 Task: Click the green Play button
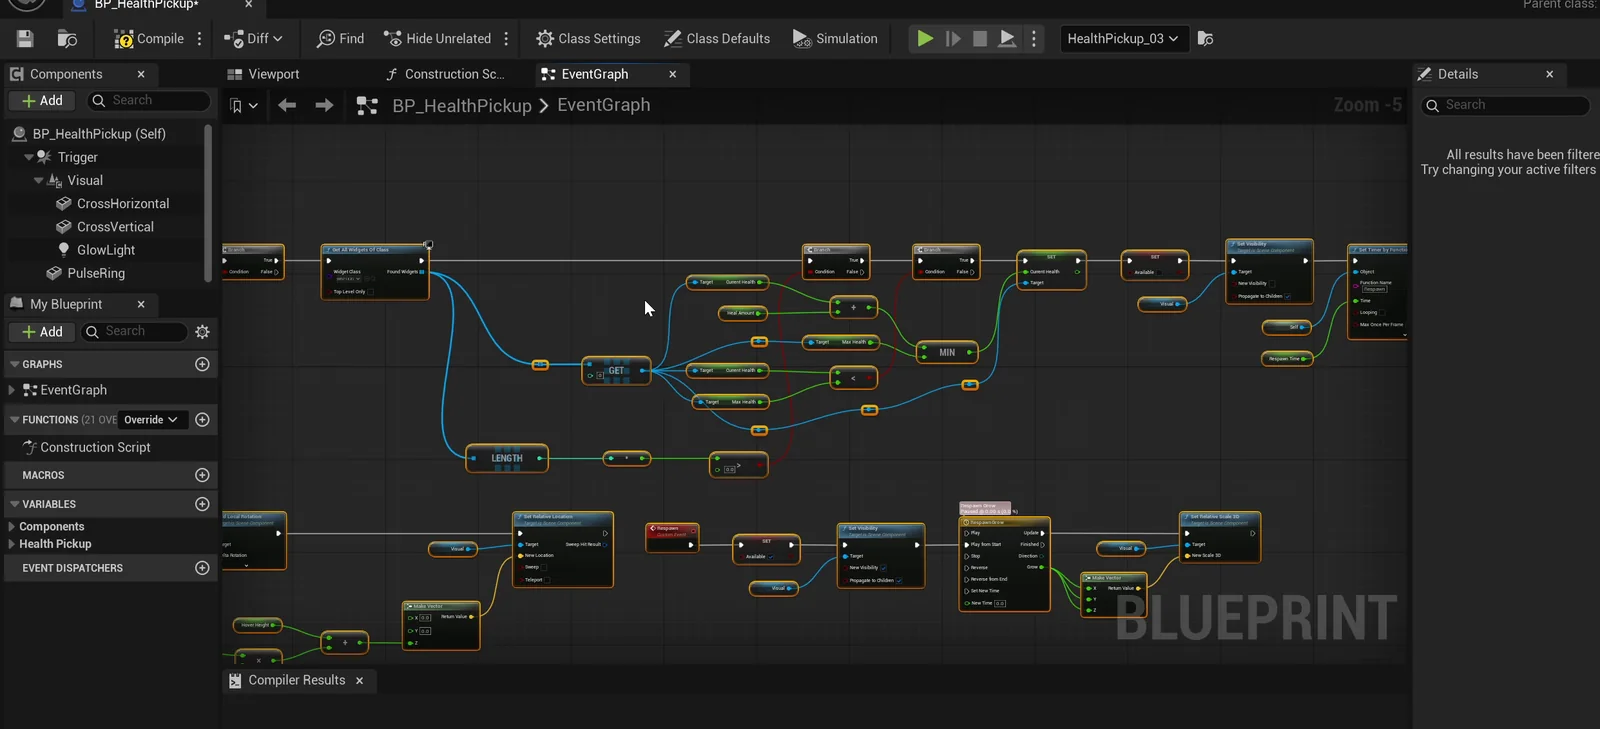click(x=925, y=39)
